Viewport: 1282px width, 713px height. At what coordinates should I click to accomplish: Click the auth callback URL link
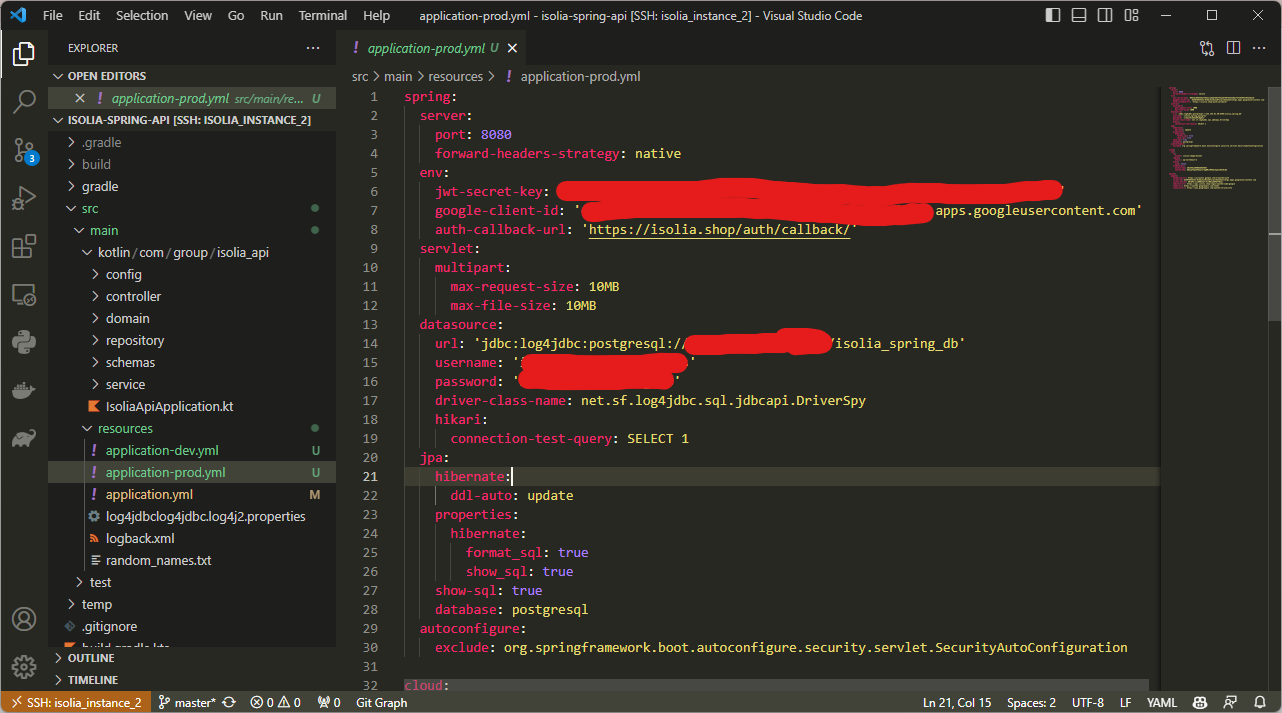point(720,229)
